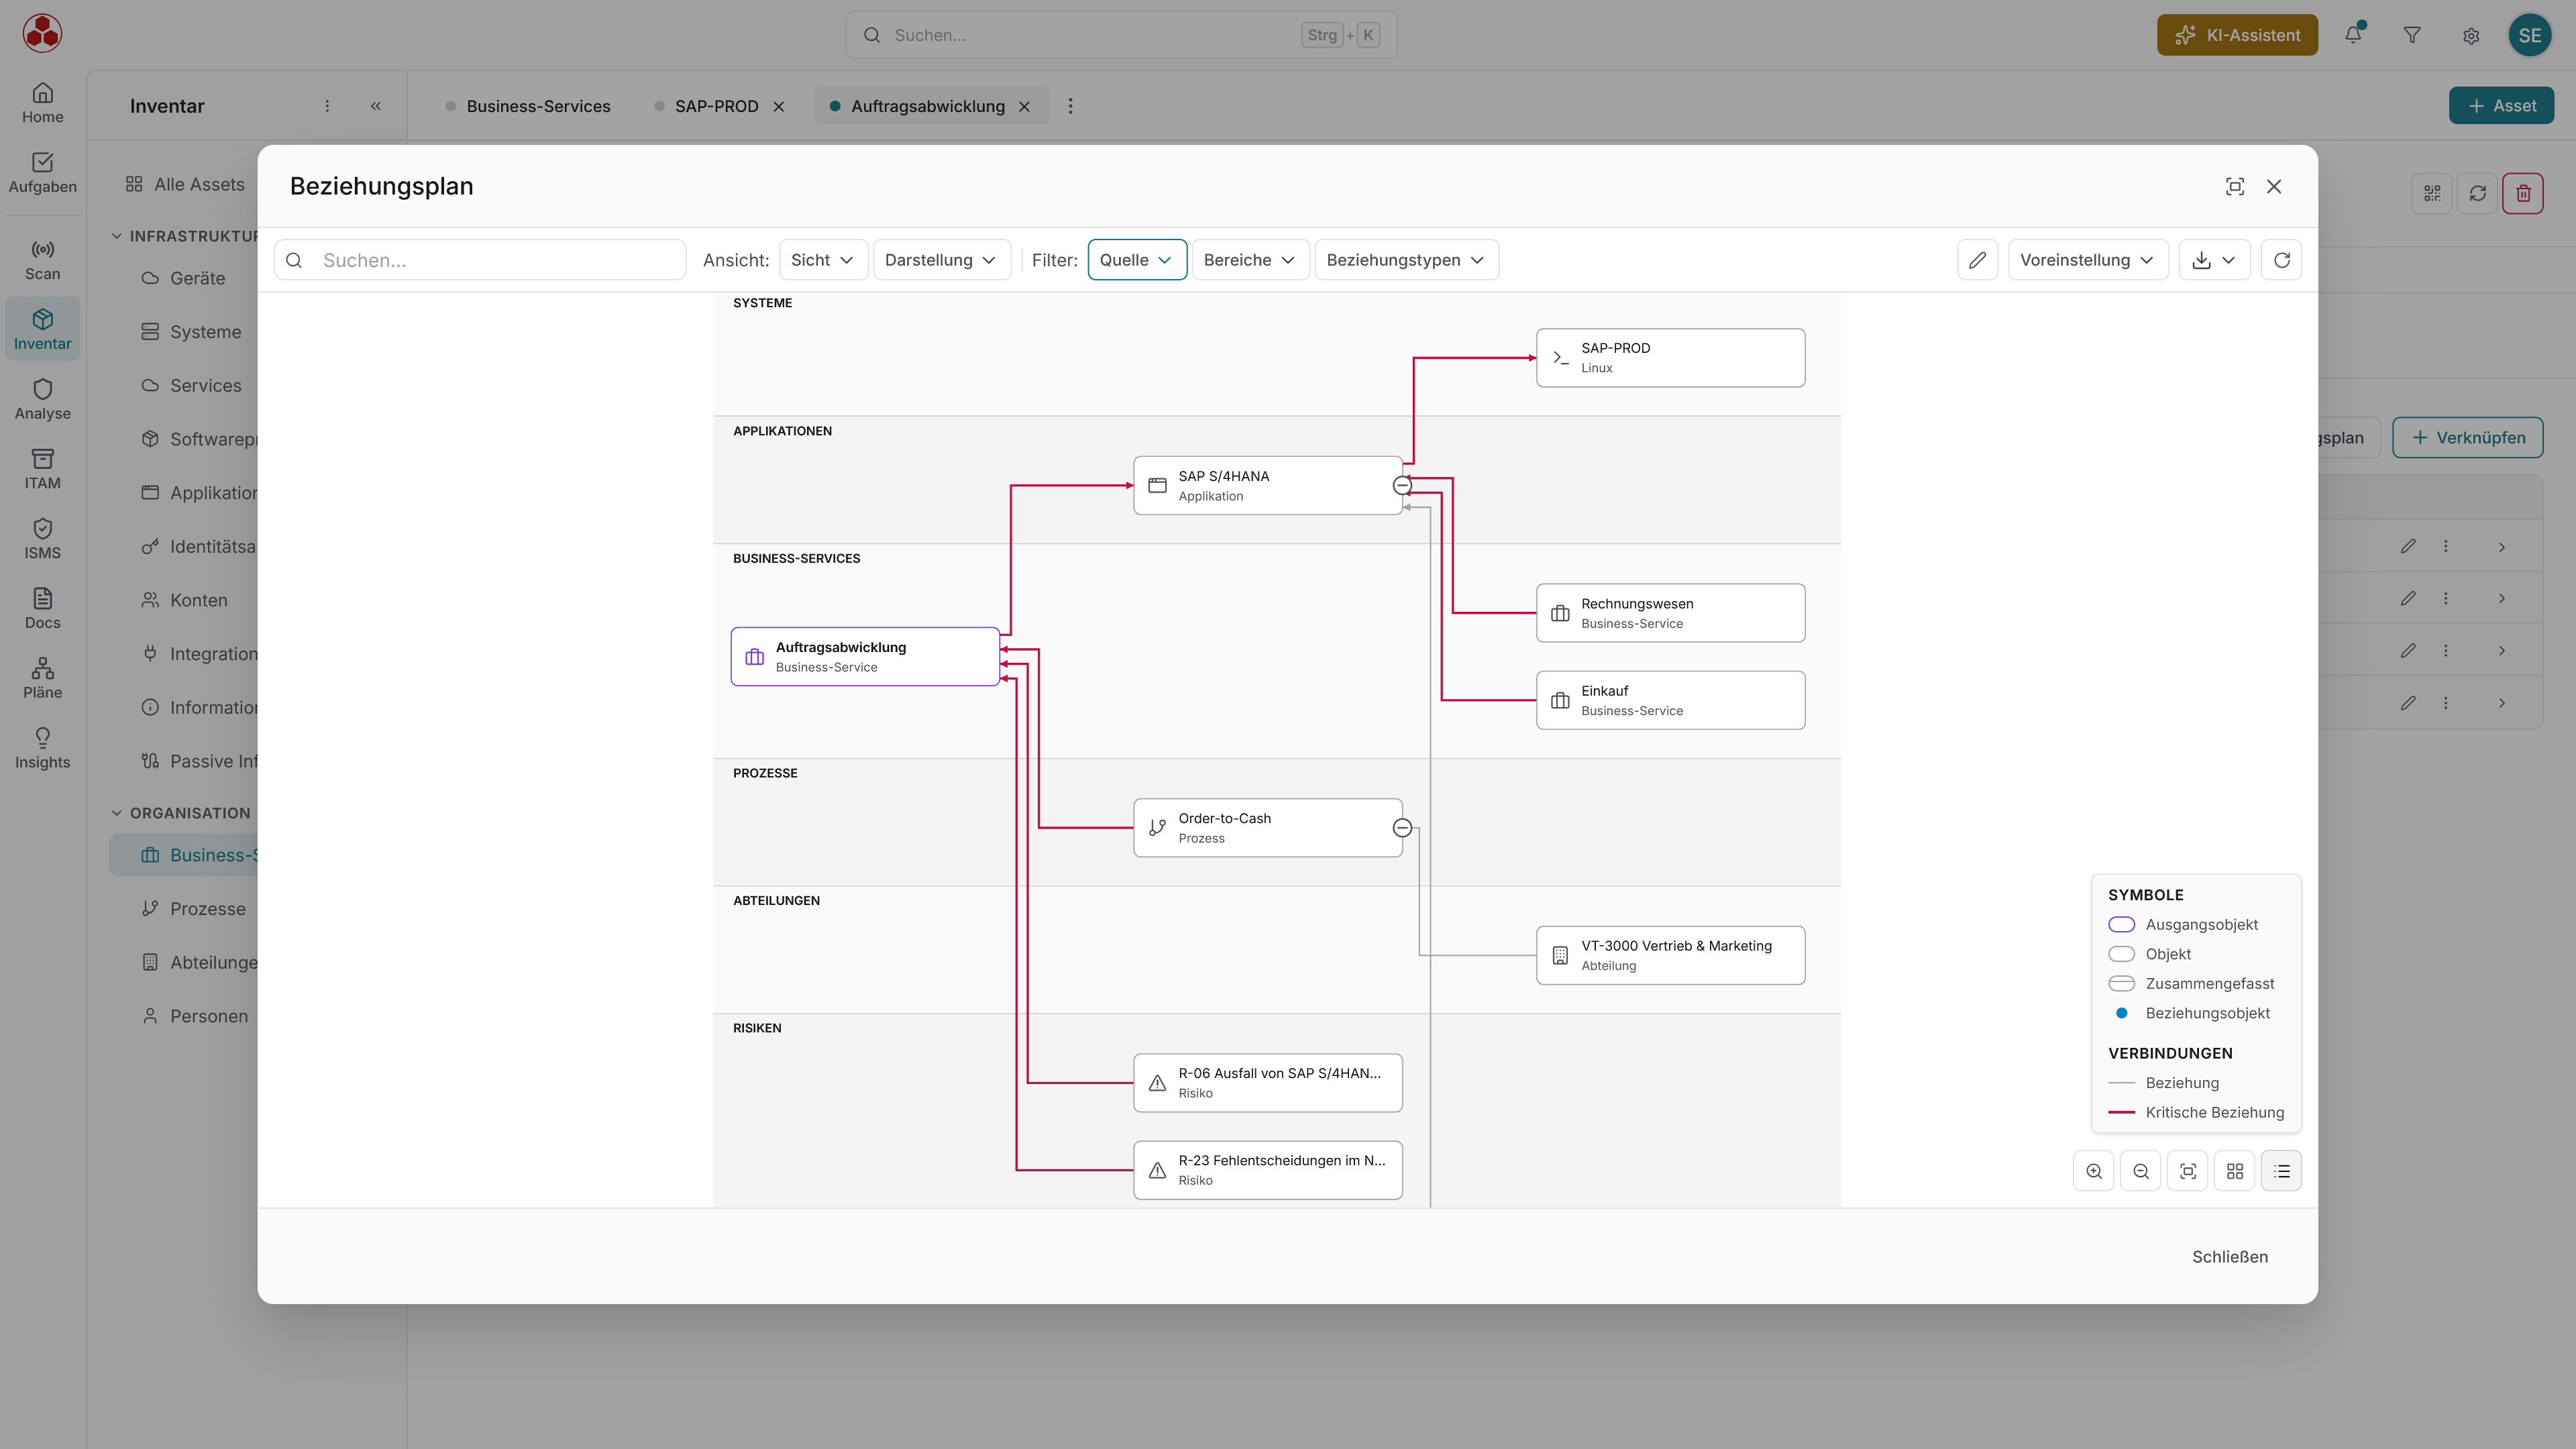Open Pläne in left sidebar
Image resolution: width=2576 pixels, height=1449 pixels.
[x=42, y=679]
